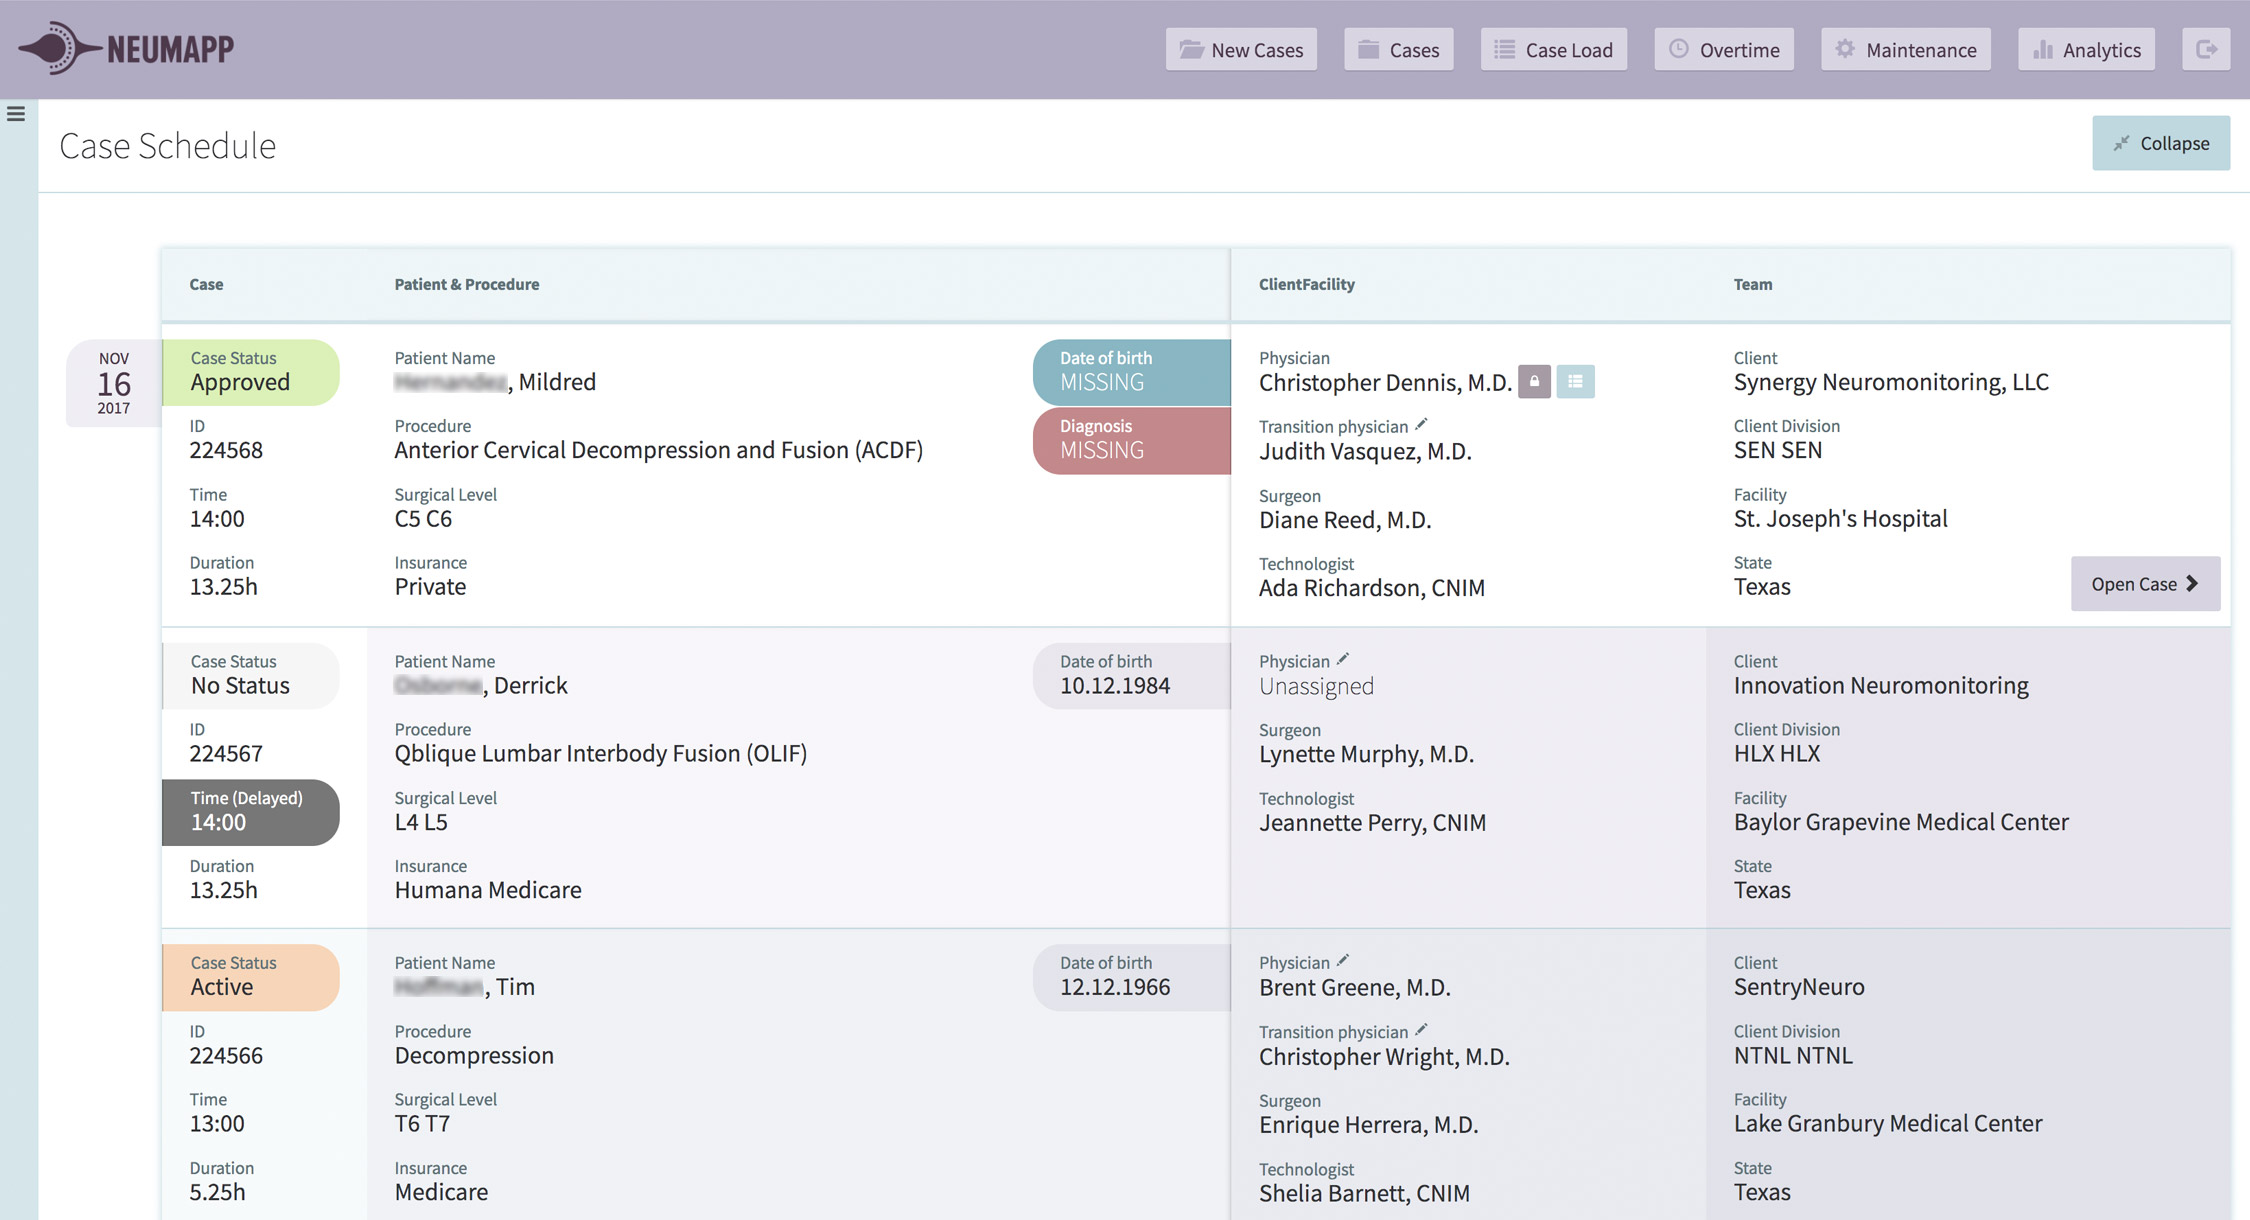Viewport: 2250px width, 1220px height.
Task: Select the Cases menu item
Action: tap(1398, 49)
